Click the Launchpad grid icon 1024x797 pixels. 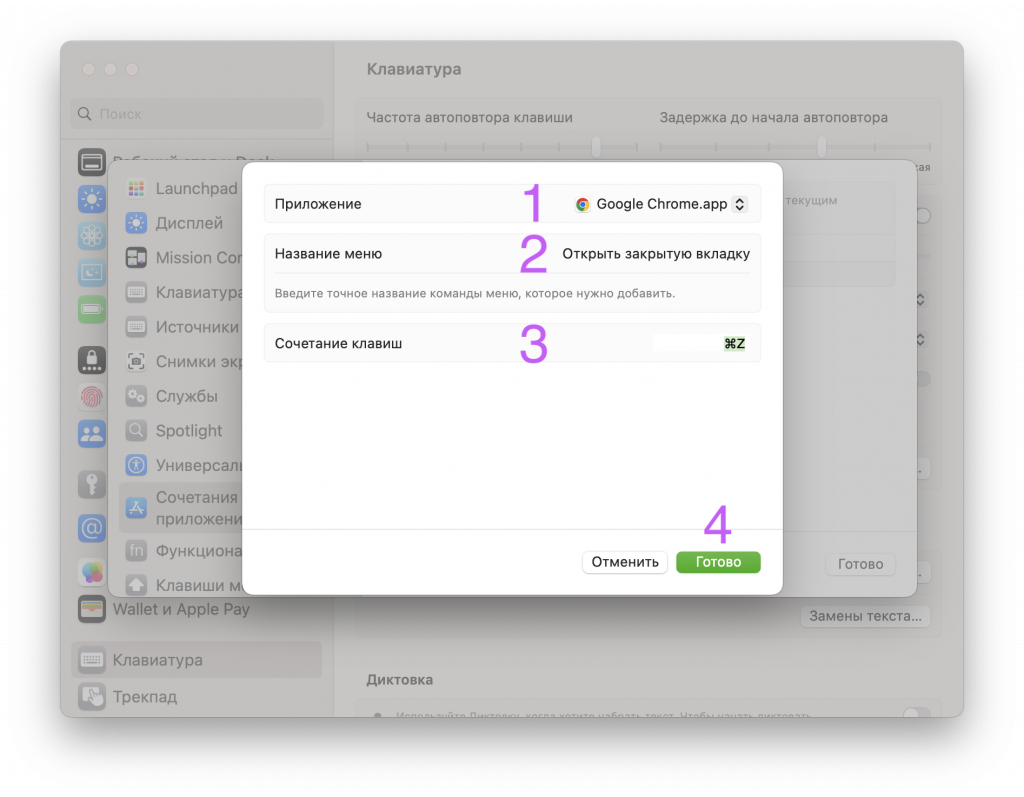[136, 189]
